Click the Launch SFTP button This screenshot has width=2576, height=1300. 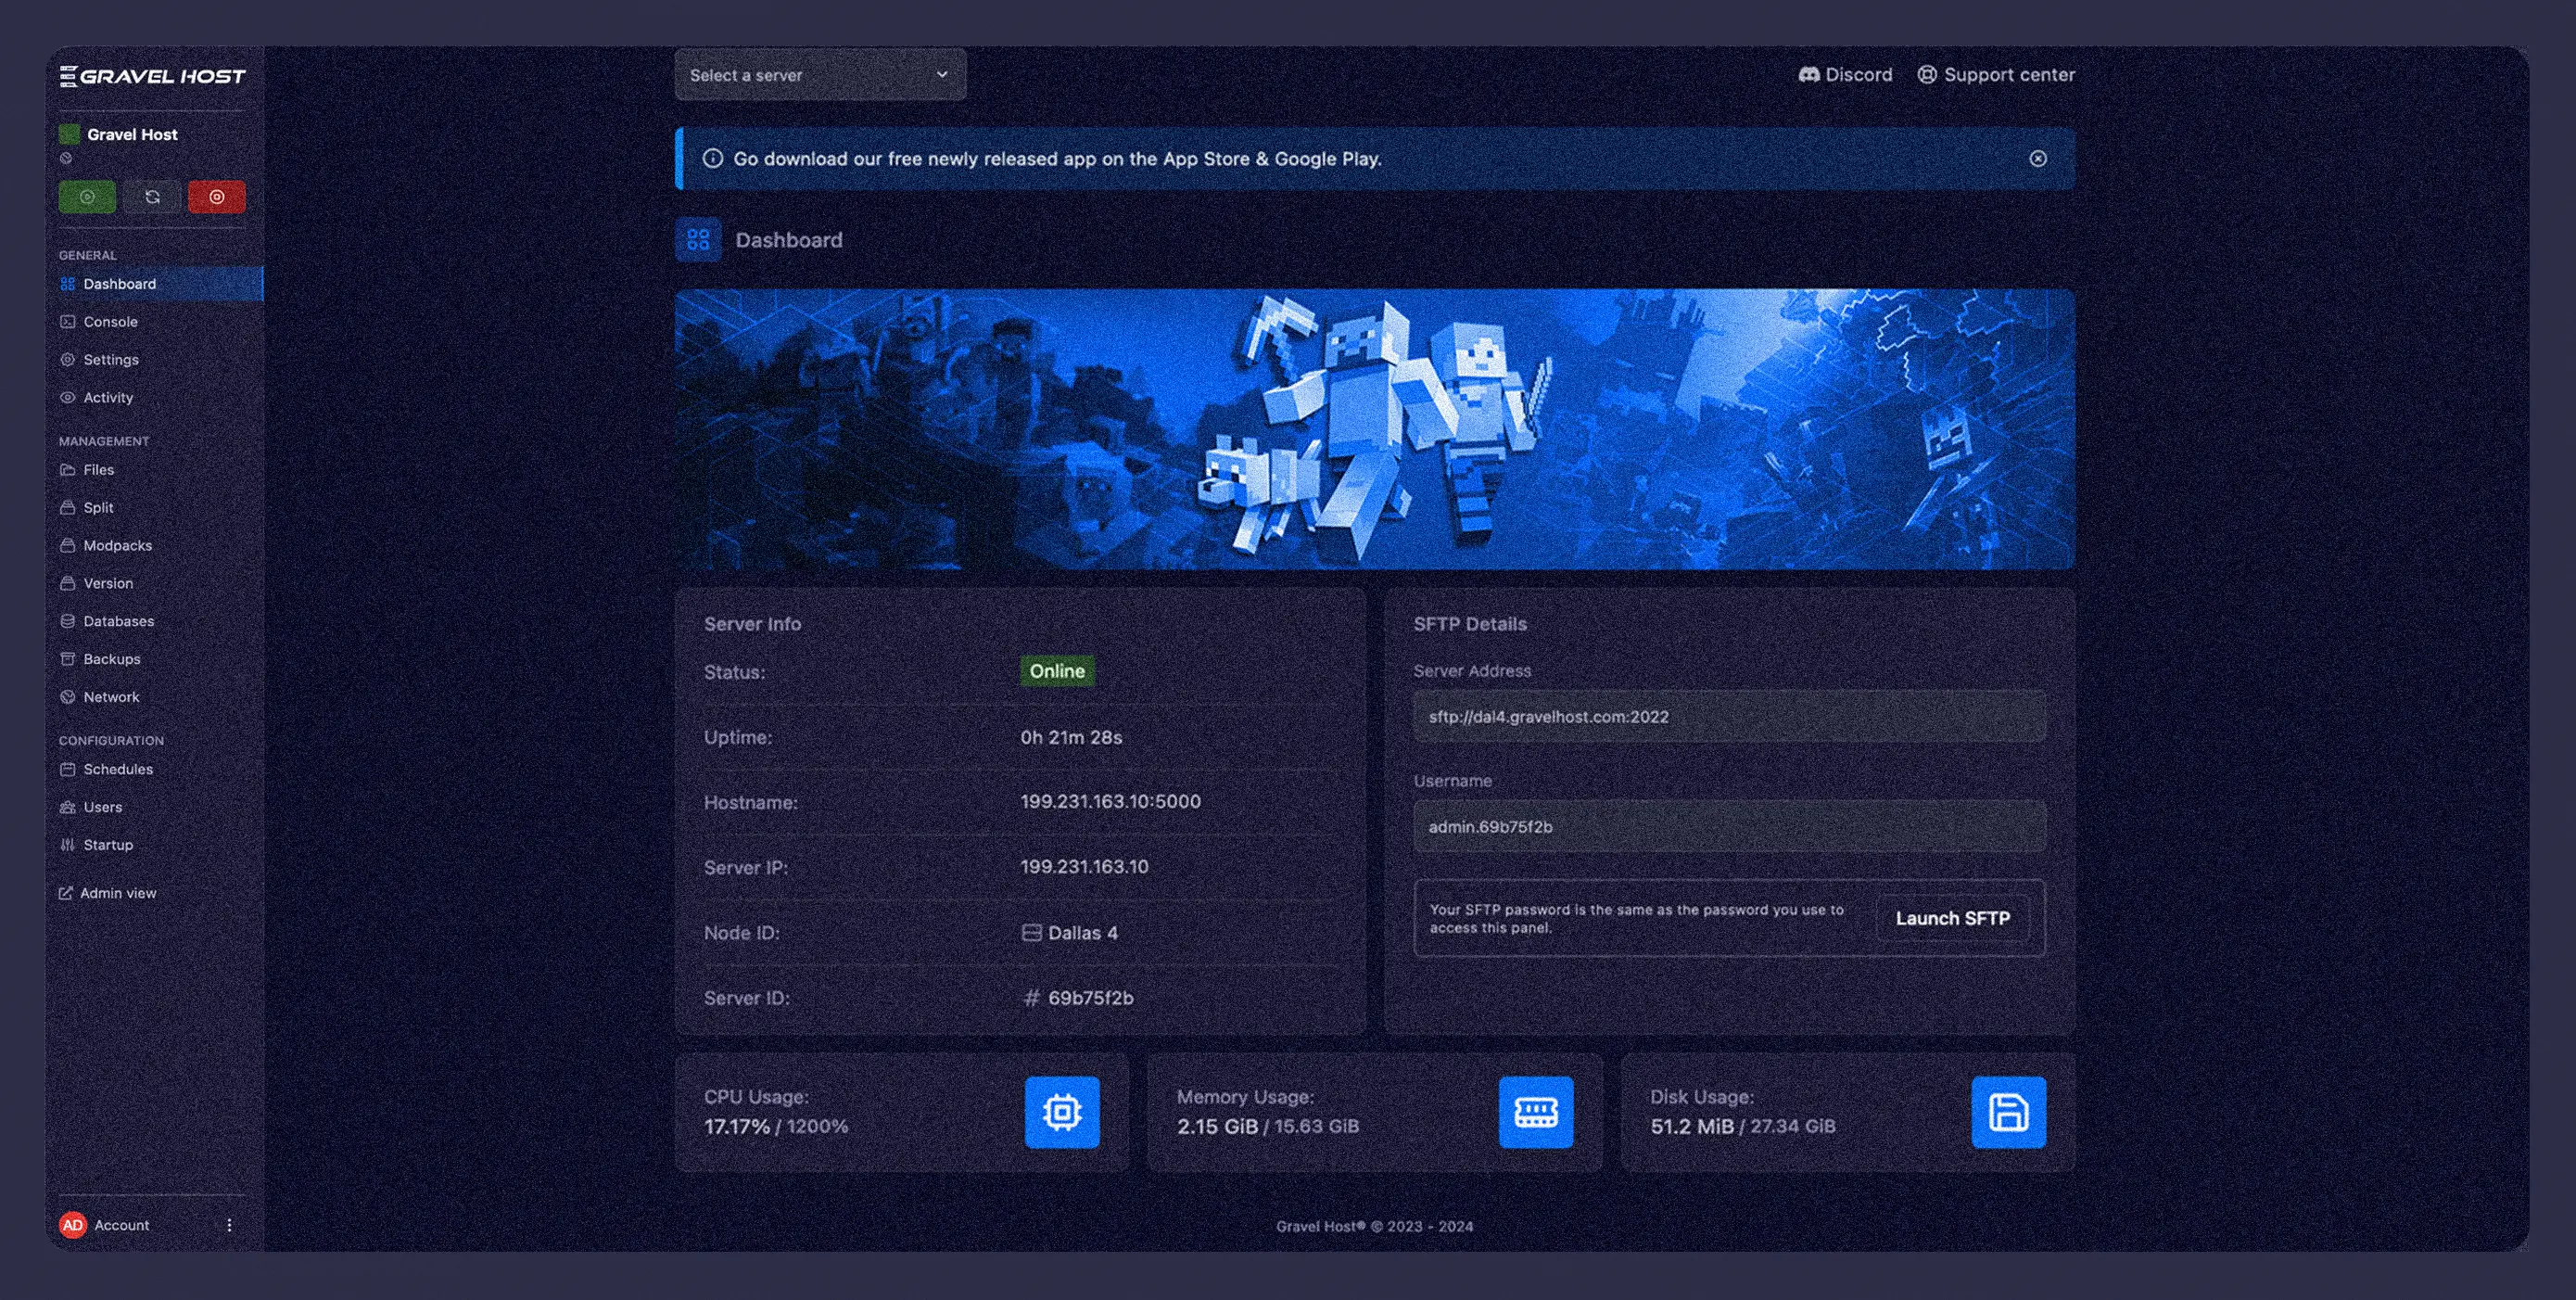1952,918
